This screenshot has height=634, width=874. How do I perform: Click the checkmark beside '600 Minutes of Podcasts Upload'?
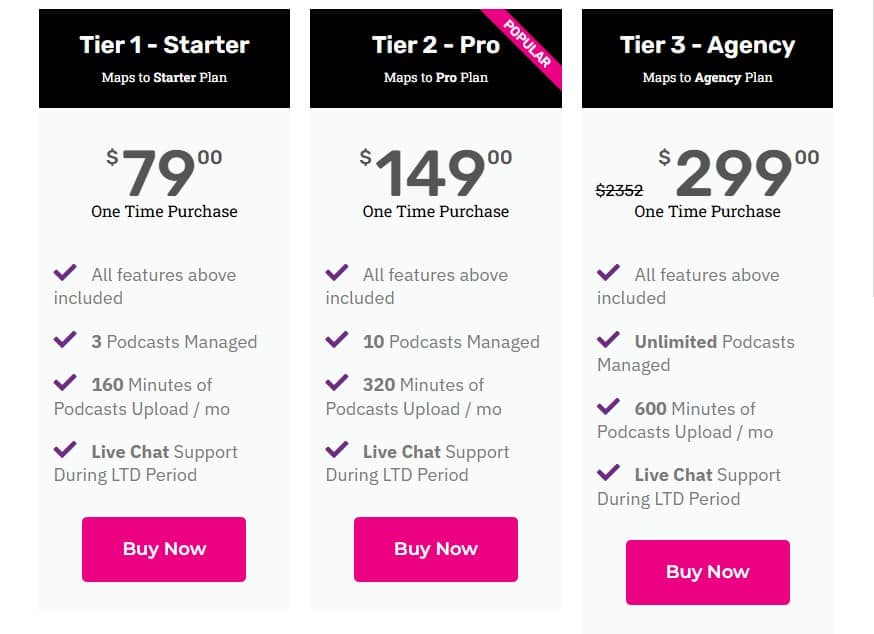610,407
